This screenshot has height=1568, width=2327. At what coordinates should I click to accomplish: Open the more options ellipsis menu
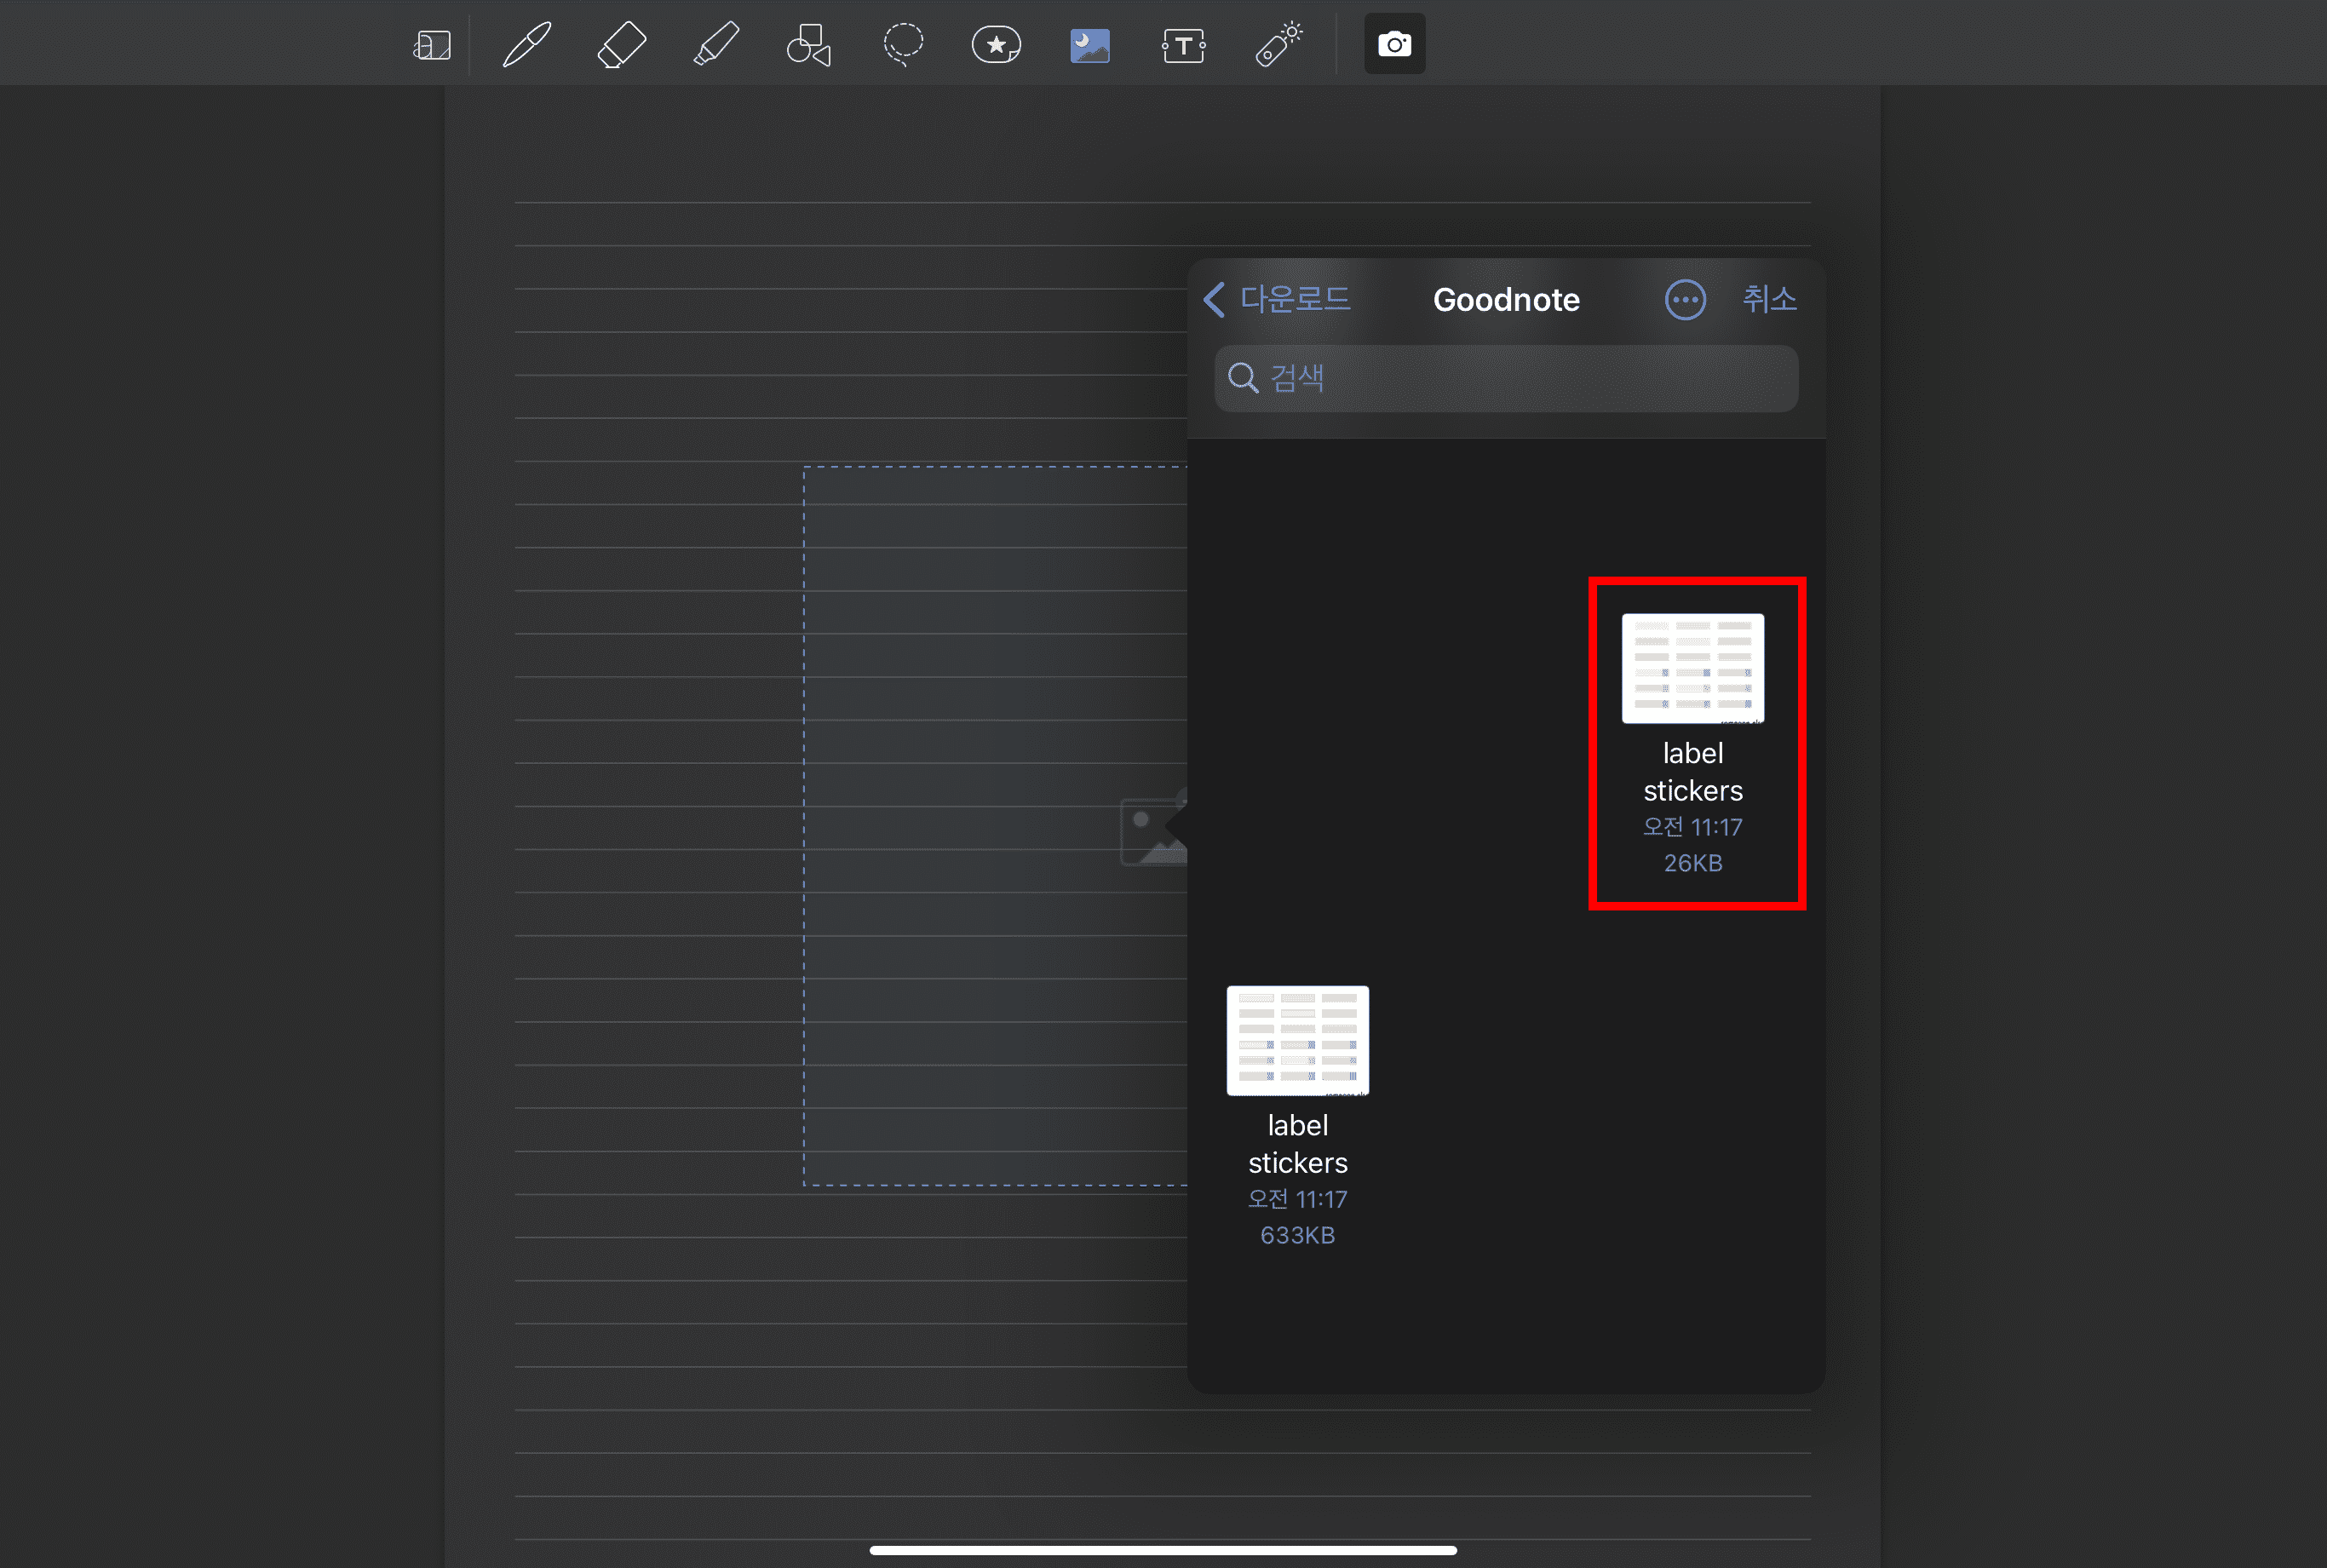1685,299
